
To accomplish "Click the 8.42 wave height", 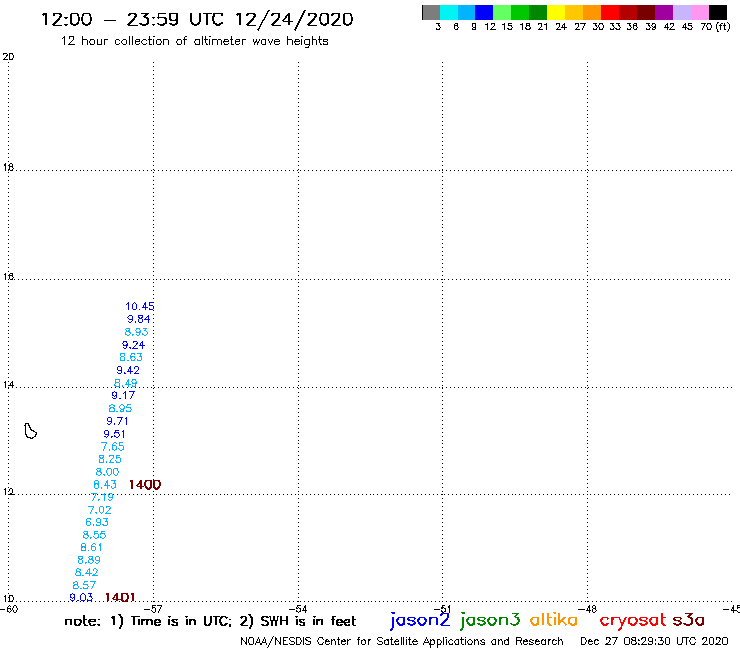I will click(86, 572).
